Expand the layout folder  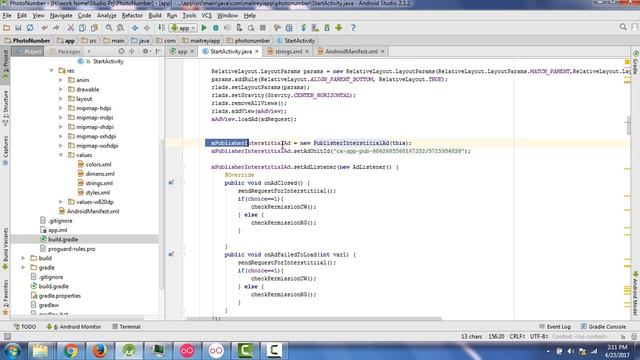[61, 99]
